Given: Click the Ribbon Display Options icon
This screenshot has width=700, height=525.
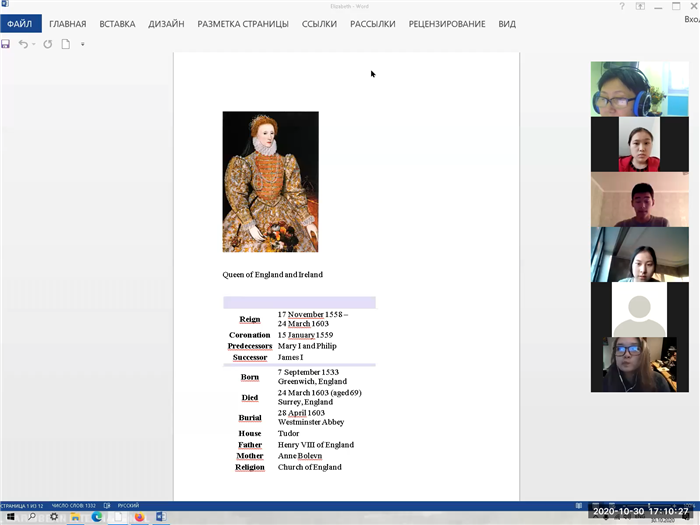Looking at the screenshot, I should 640,6.
